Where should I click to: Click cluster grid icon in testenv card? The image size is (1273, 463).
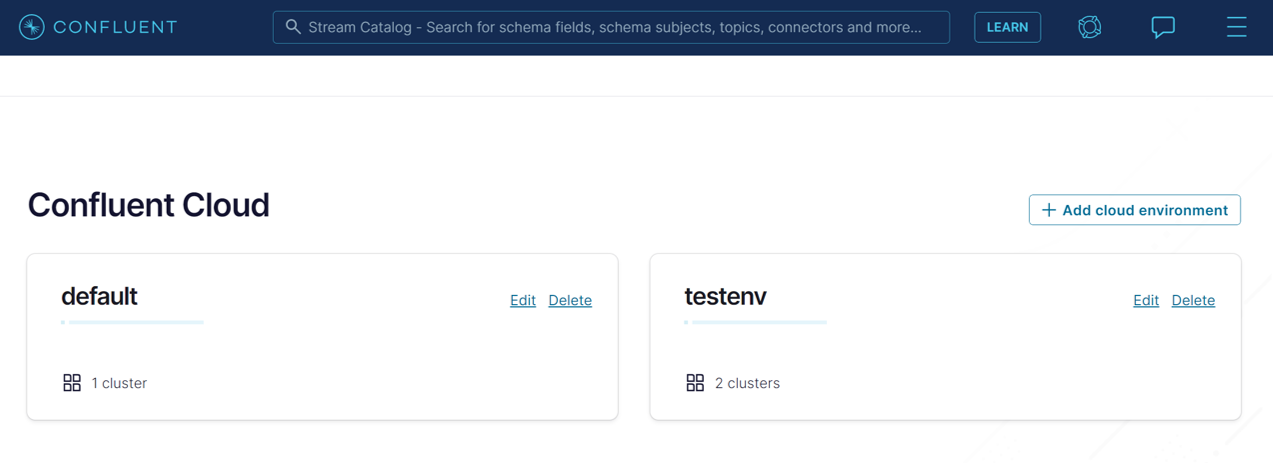point(695,383)
